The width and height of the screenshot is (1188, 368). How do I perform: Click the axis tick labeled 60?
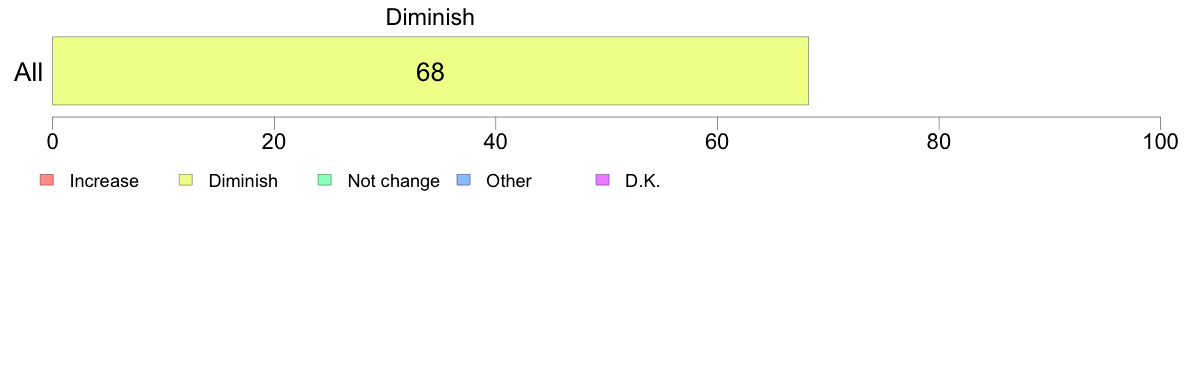pyautogui.click(x=717, y=141)
